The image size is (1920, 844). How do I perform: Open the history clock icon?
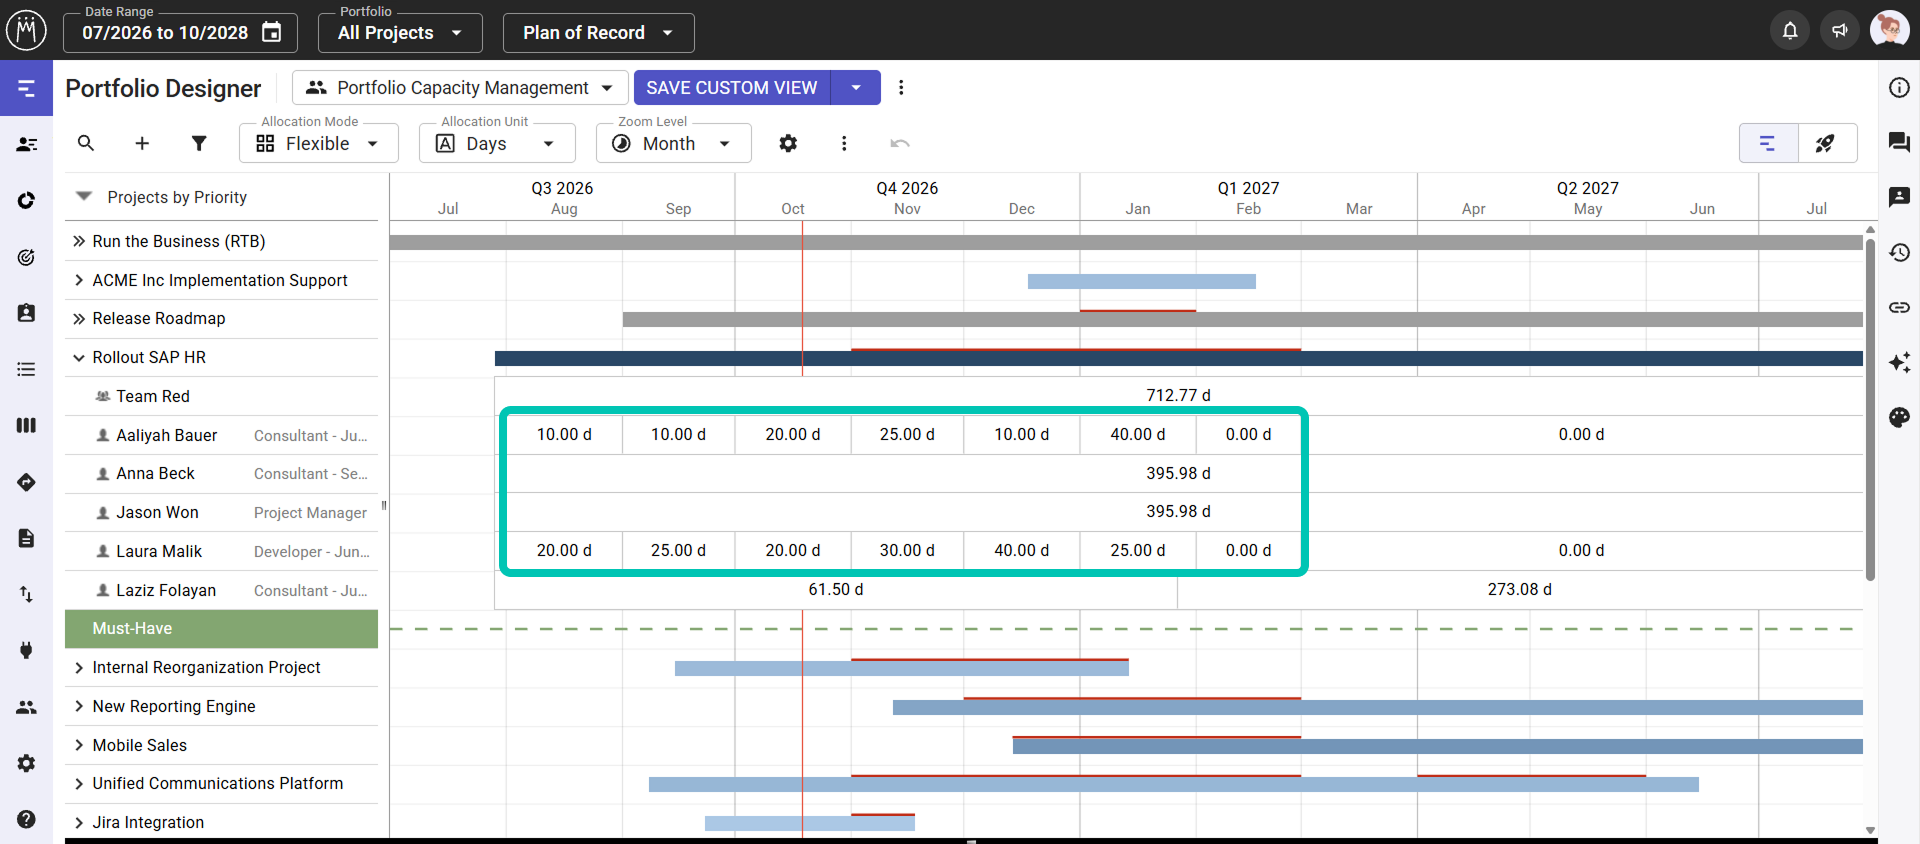1899,252
